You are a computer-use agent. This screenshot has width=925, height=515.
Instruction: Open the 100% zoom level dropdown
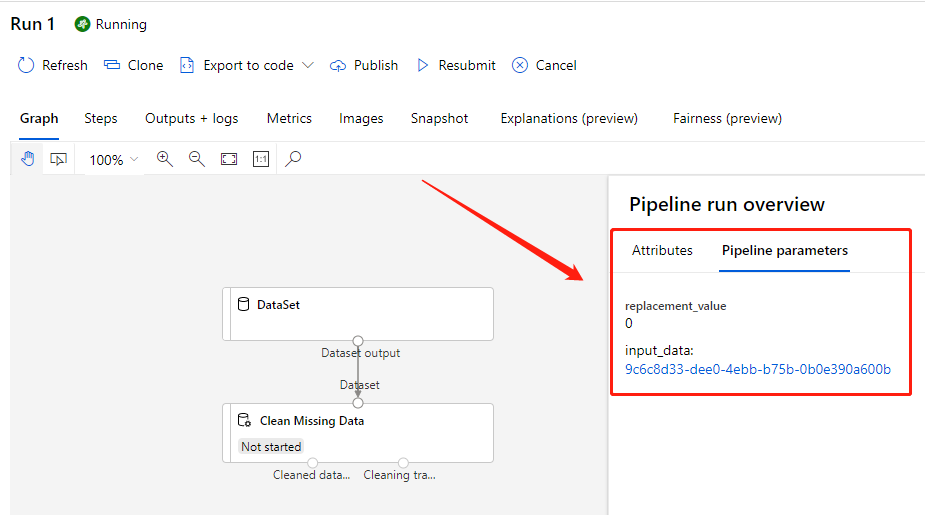point(113,160)
